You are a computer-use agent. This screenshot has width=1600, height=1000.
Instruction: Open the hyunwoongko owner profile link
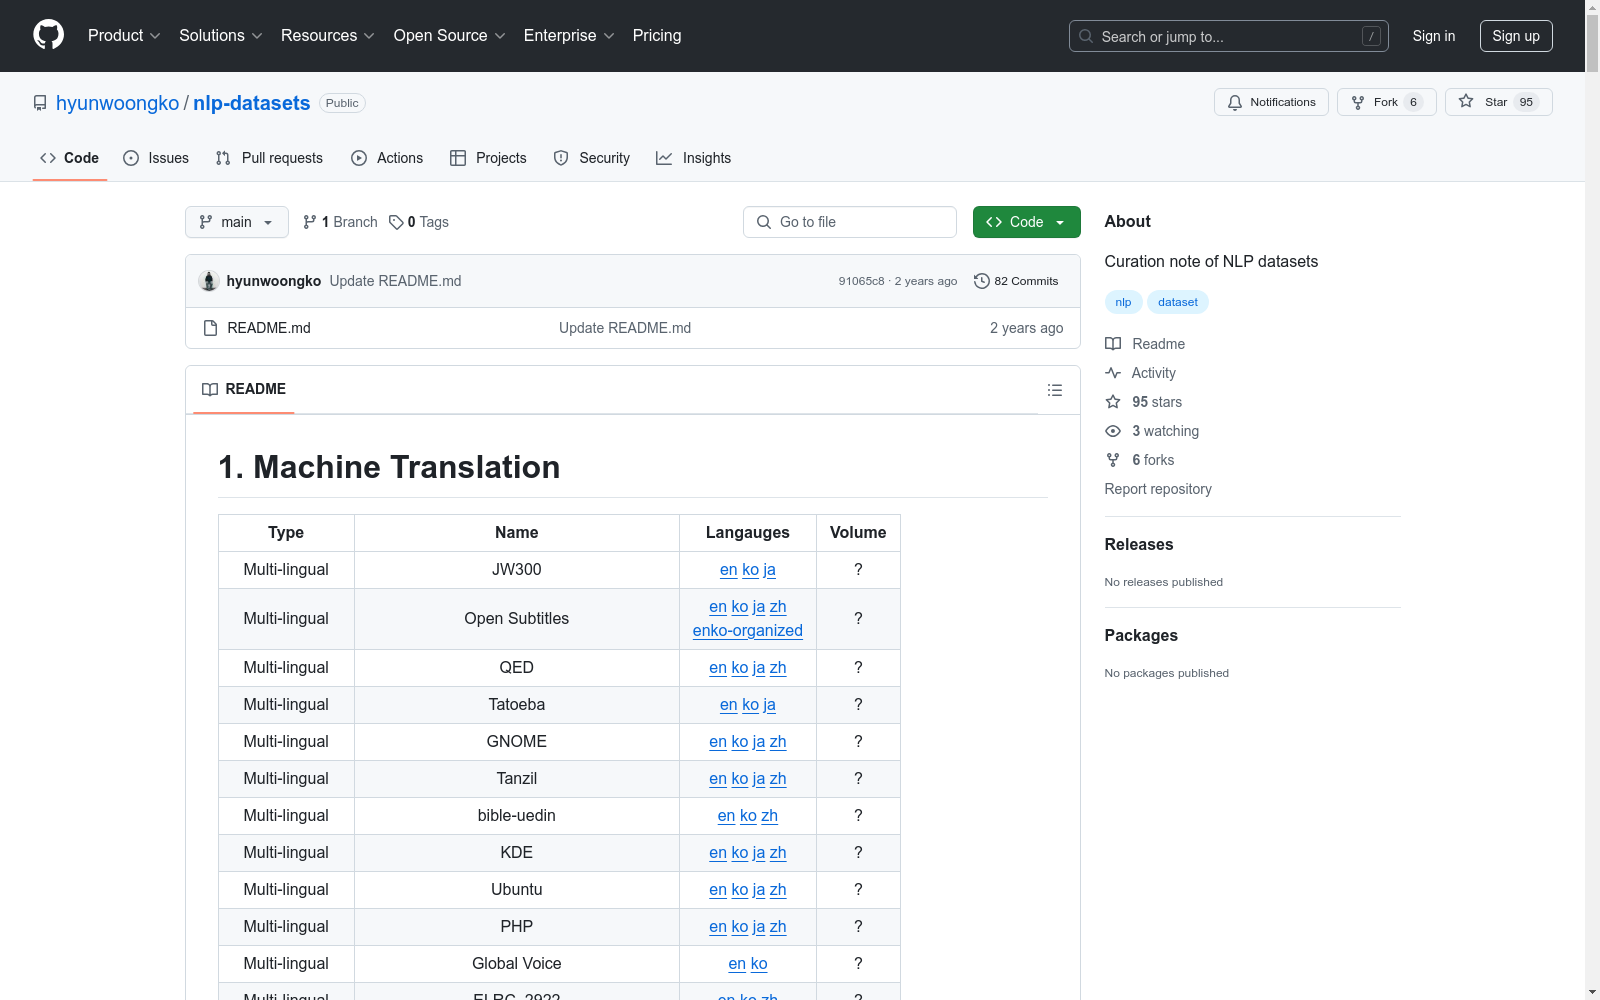(117, 103)
